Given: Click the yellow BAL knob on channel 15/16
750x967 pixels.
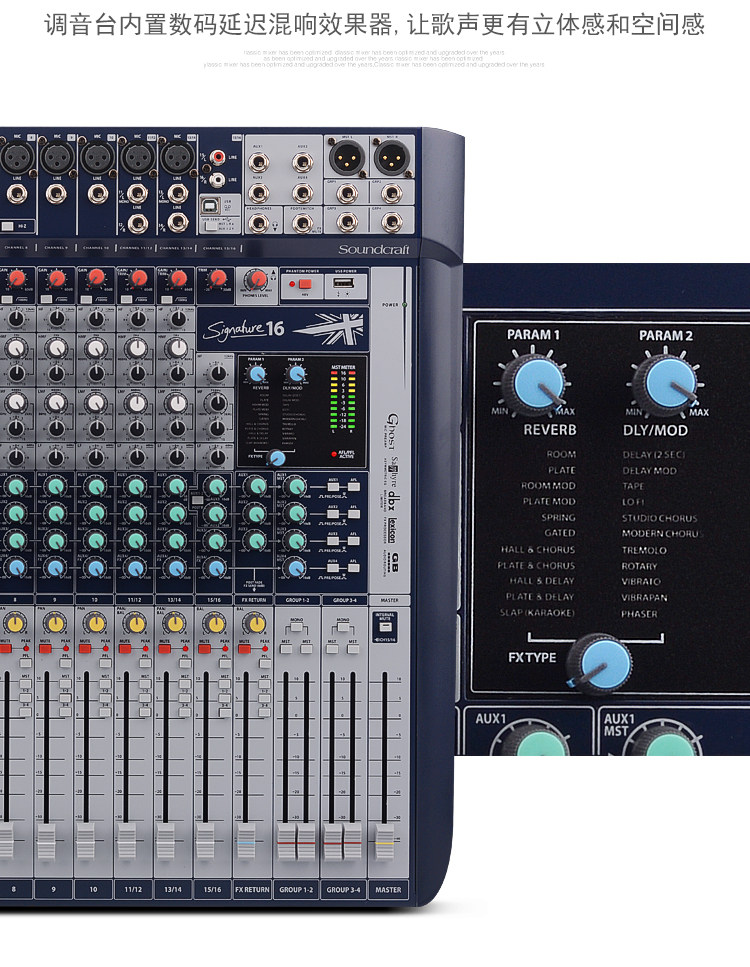Looking at the screenshot, I should [x=214, y=623].
